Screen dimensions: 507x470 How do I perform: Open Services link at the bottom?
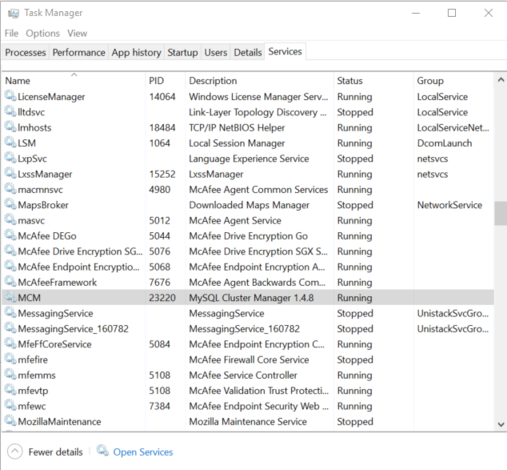143,452
